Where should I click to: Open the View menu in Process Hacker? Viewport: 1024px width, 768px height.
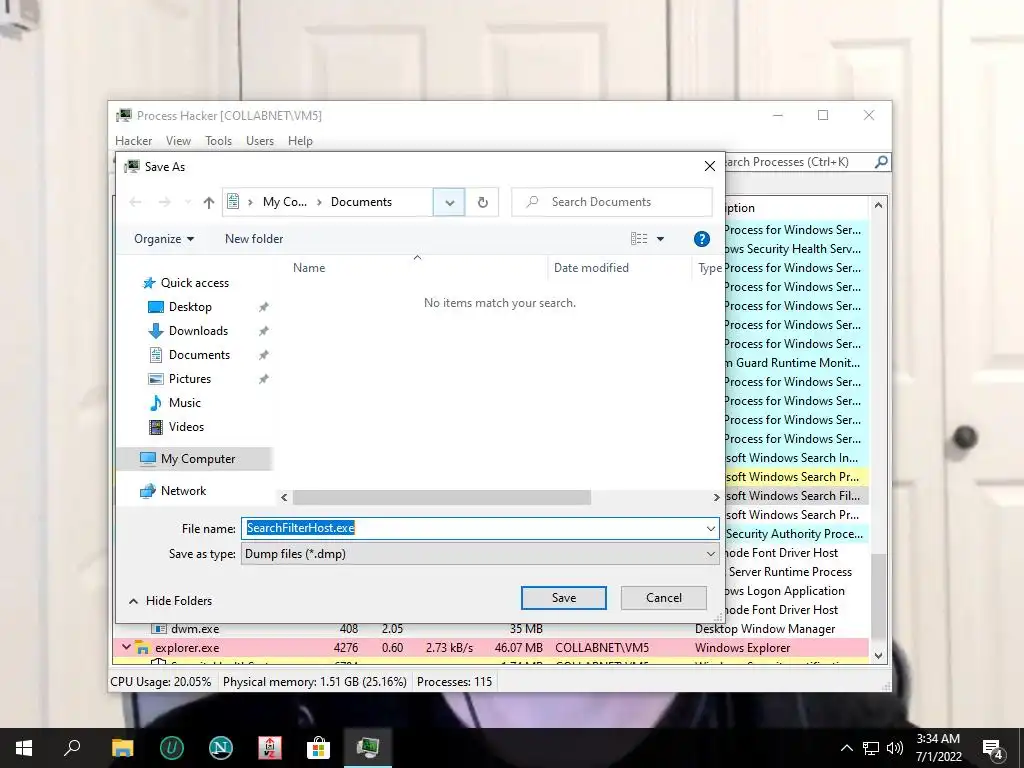click(178, 141)
